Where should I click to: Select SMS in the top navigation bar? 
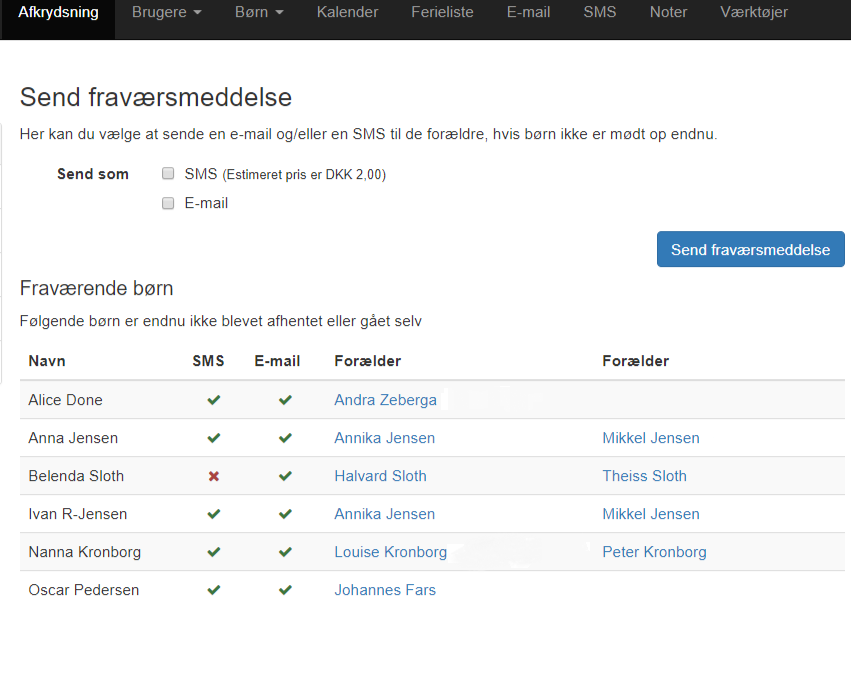pos(600,12)
